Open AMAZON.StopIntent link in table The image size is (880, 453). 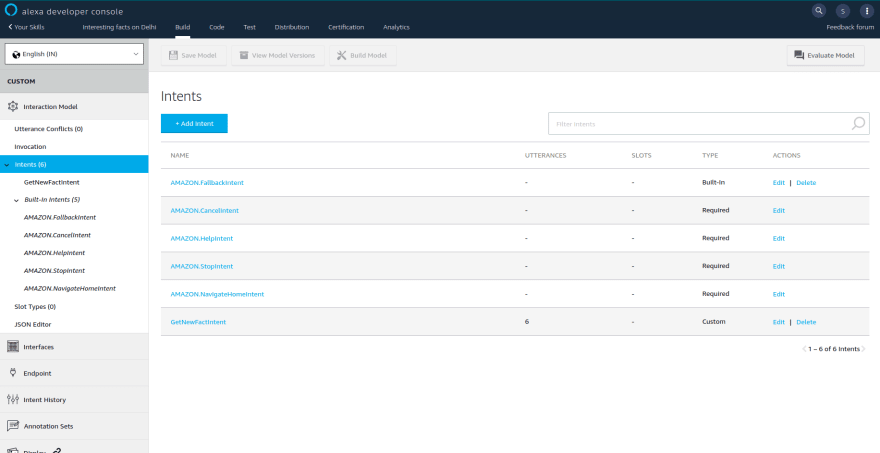tap(201, 266)
